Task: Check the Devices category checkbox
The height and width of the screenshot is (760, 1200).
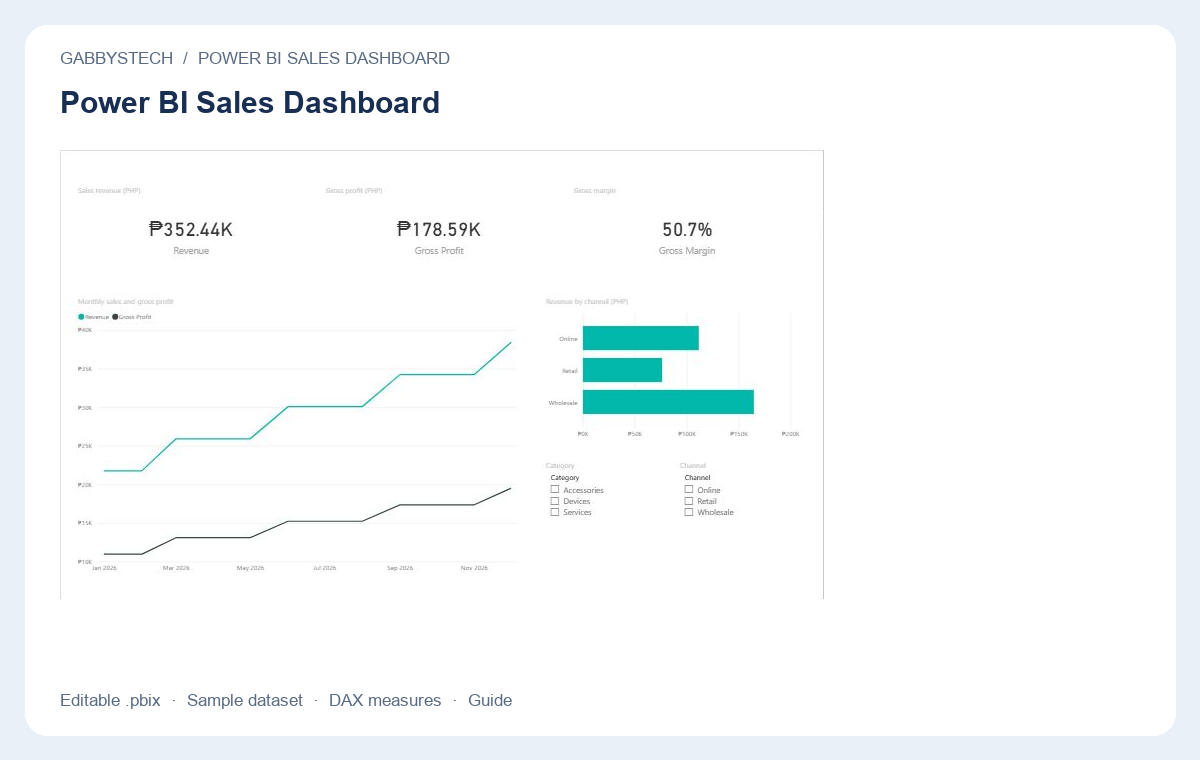Action: [554, 501]
